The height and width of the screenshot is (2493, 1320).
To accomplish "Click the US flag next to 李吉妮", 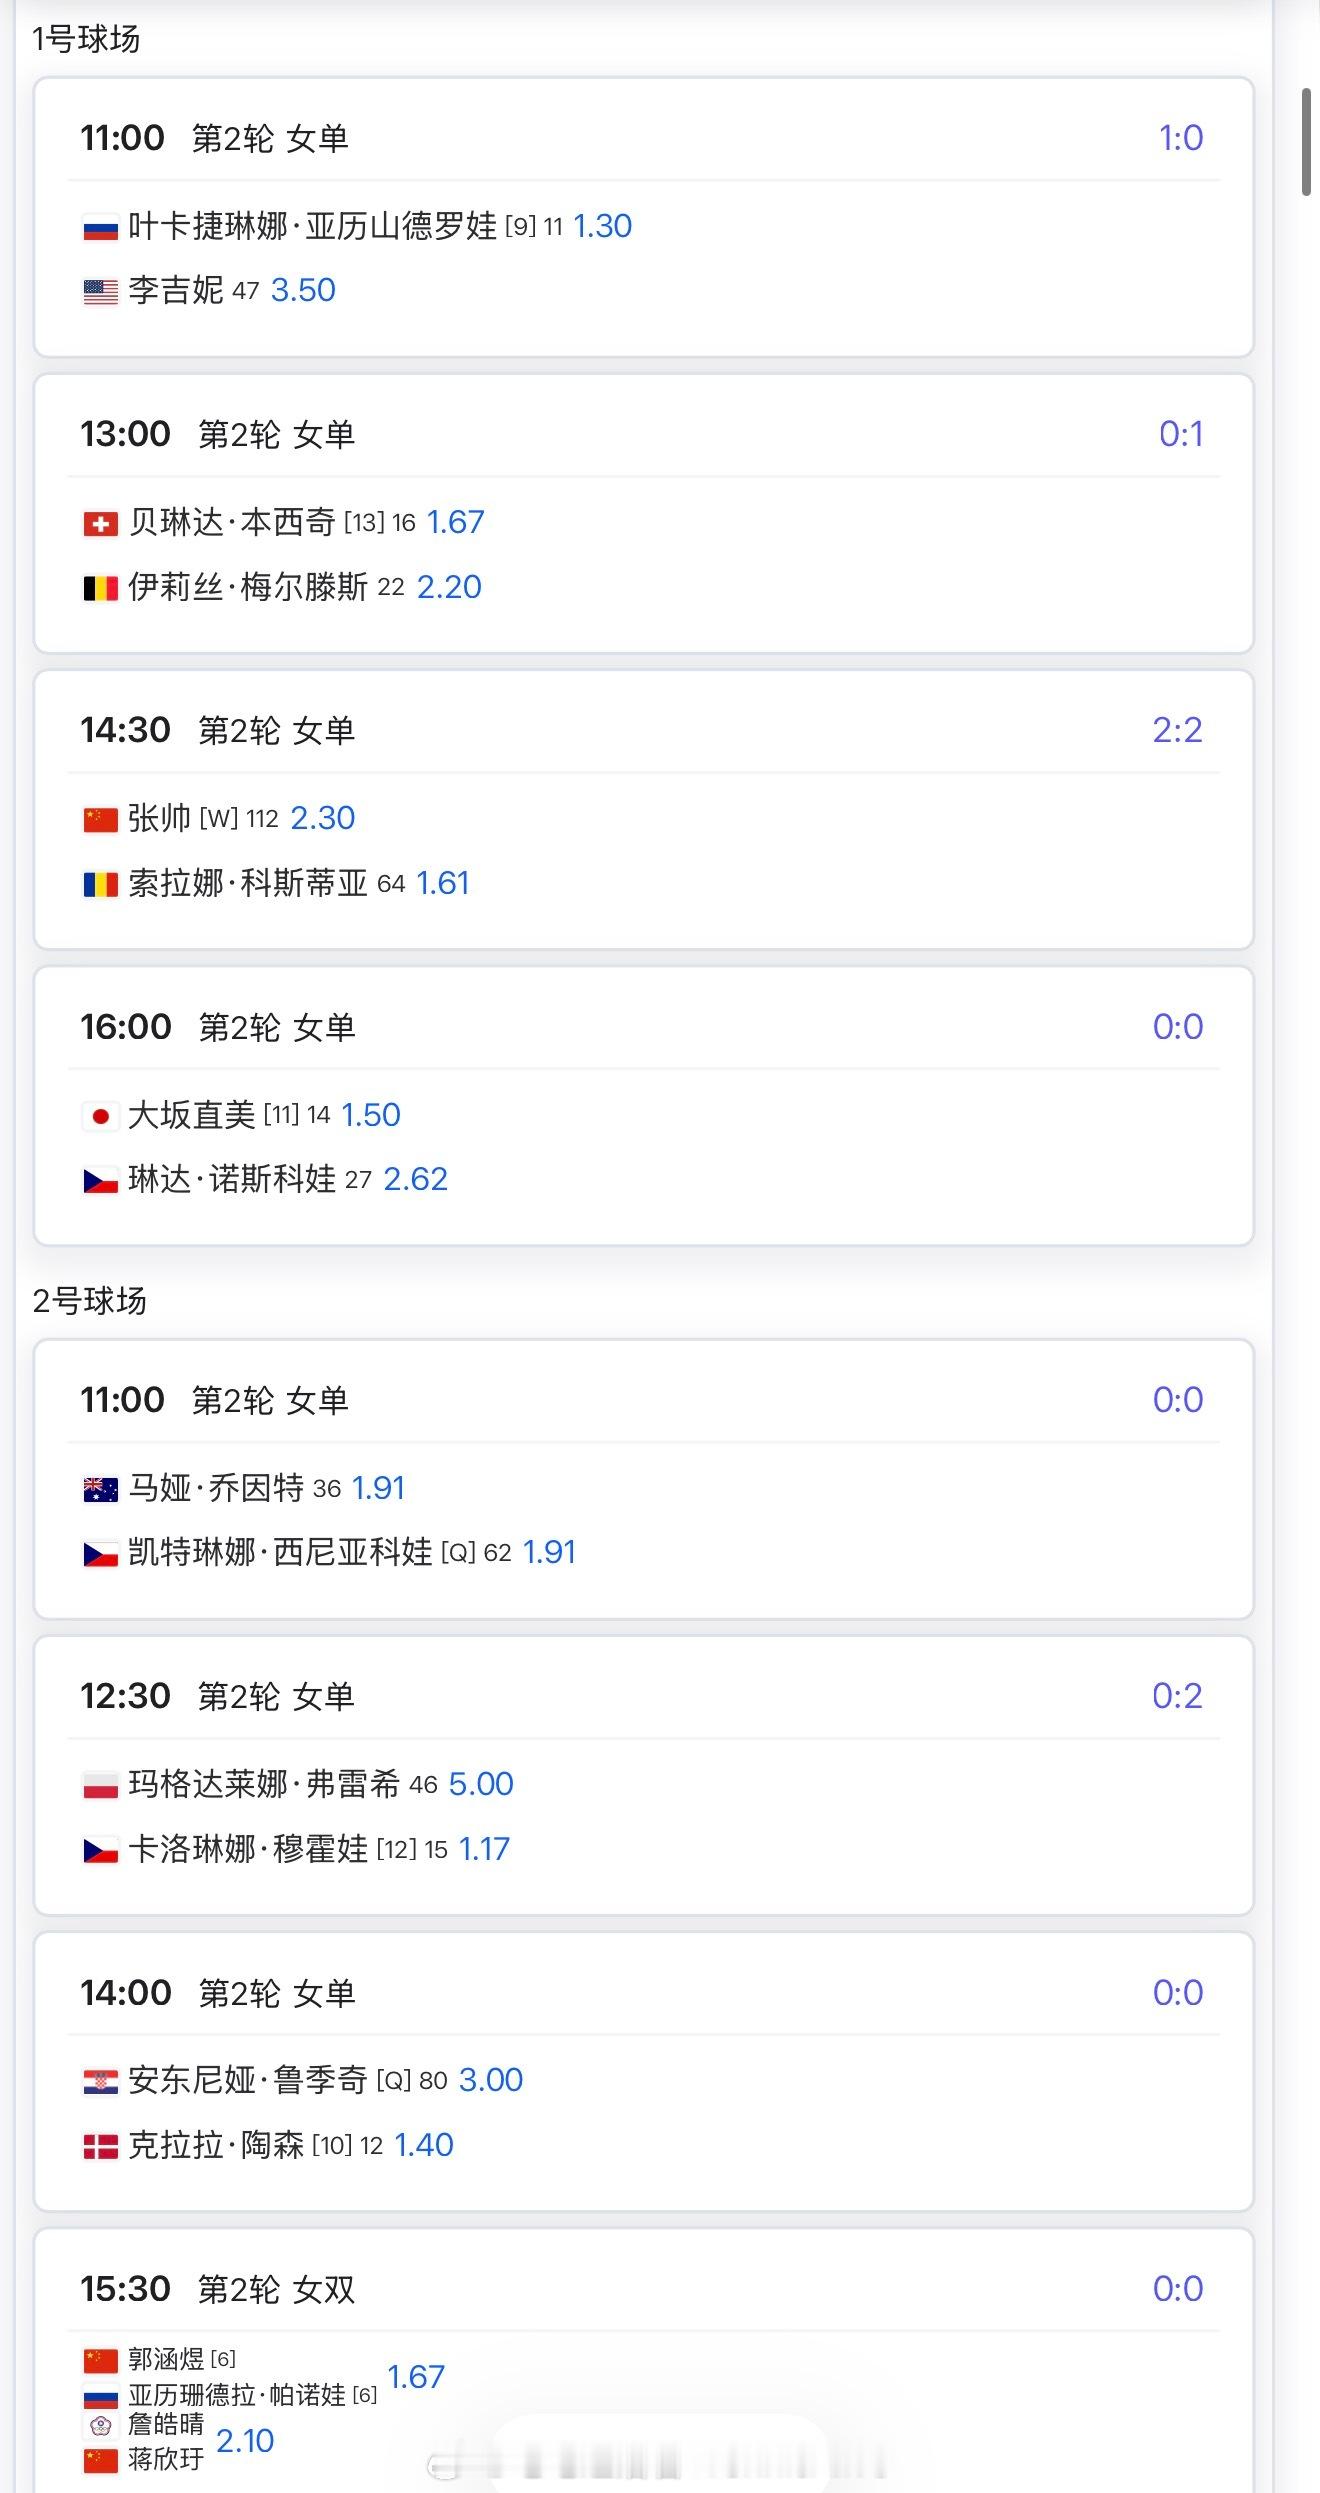I will click(100, 292).
